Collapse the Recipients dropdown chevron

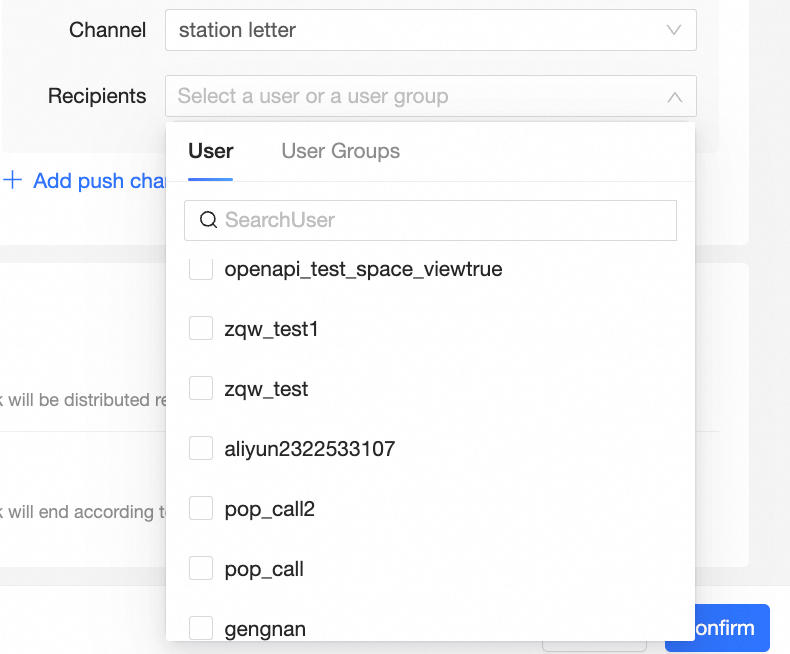point(674,97)
